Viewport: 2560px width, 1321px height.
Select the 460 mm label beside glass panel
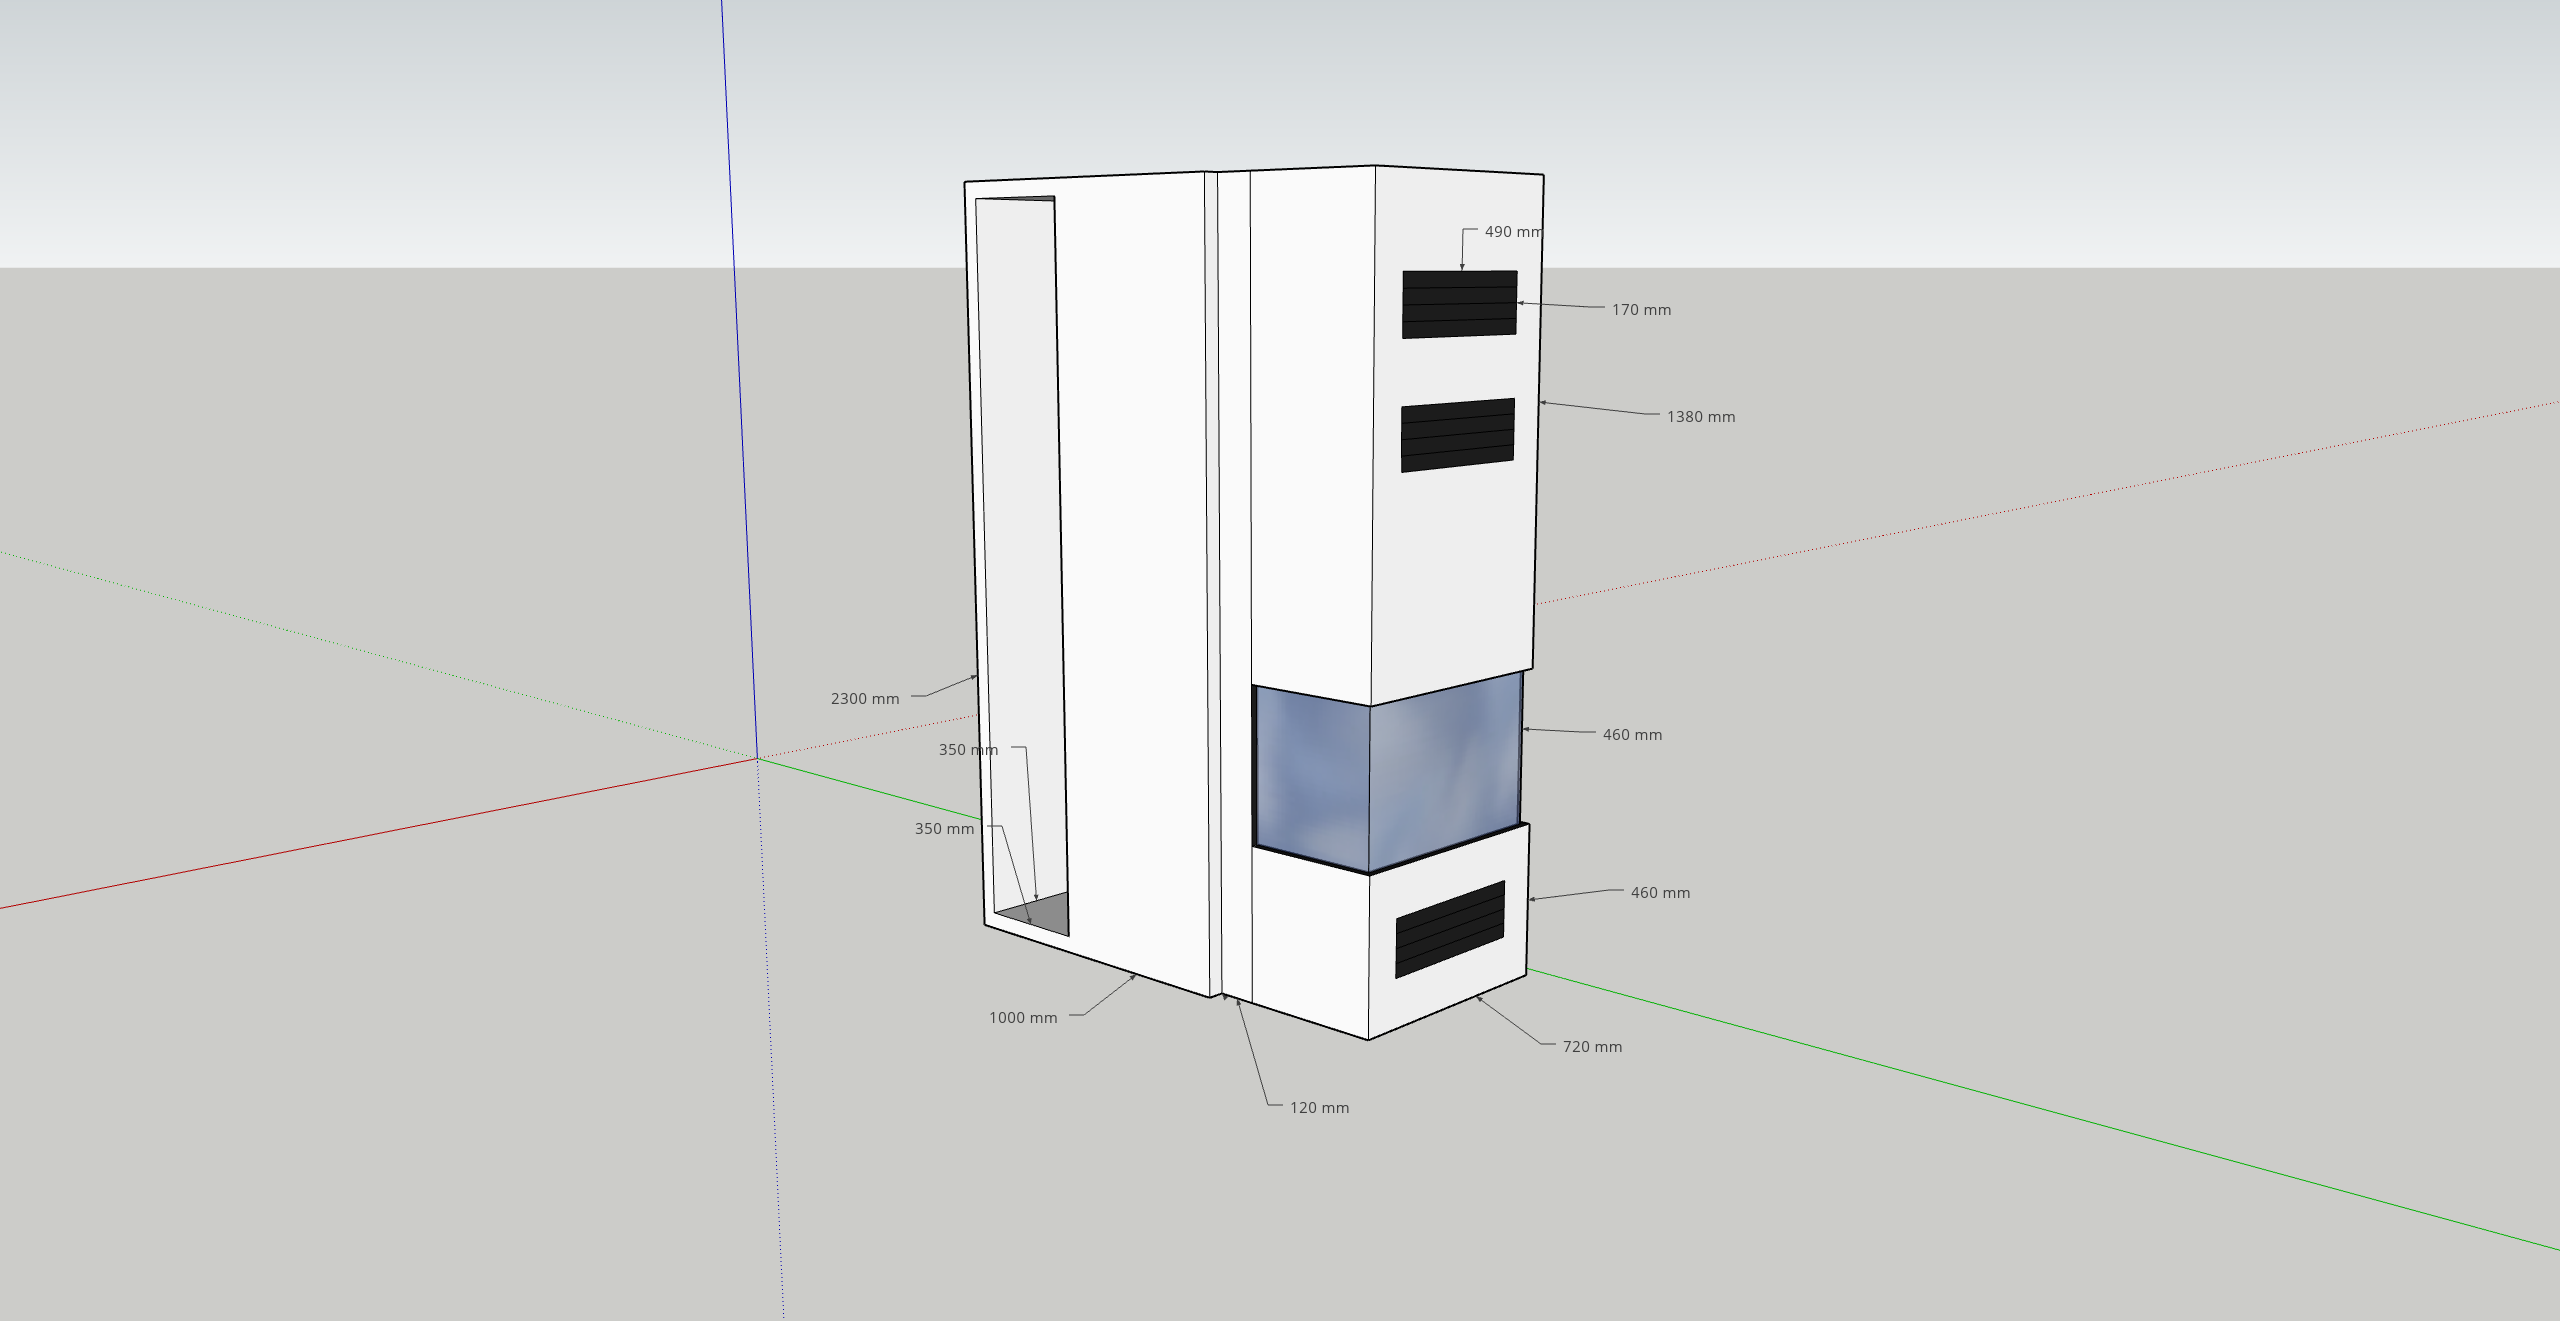[x=1632, y=735]
